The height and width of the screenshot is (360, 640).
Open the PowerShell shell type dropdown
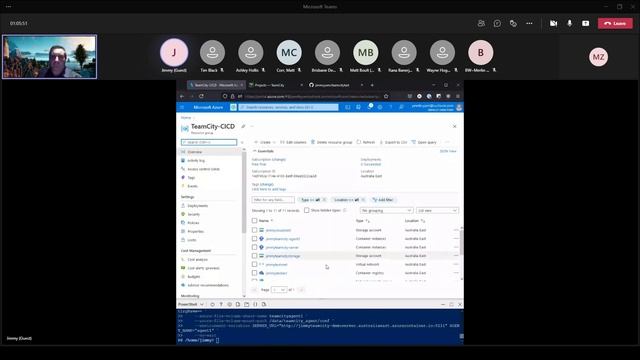point(191,304)
